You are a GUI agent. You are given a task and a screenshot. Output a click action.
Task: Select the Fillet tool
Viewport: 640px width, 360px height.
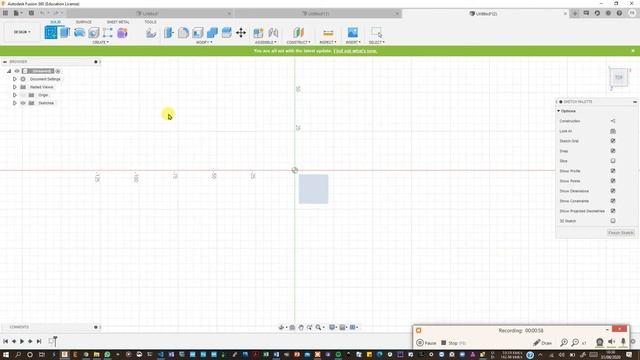pos(183,32)
